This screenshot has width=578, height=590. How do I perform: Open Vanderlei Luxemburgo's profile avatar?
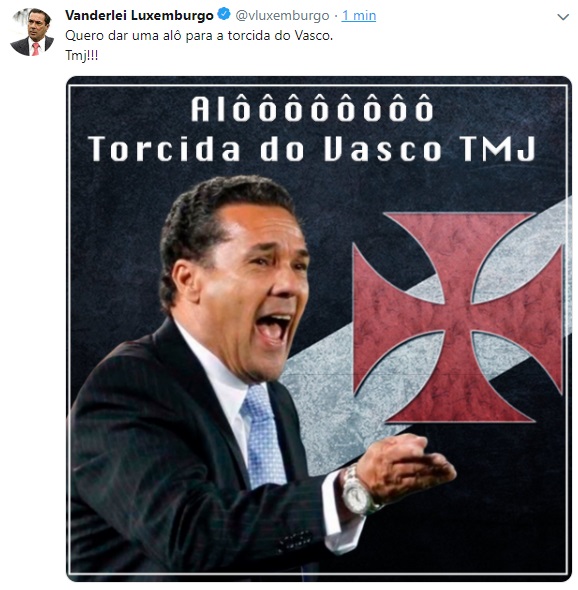pyautogui.click(x=32, y=32)
